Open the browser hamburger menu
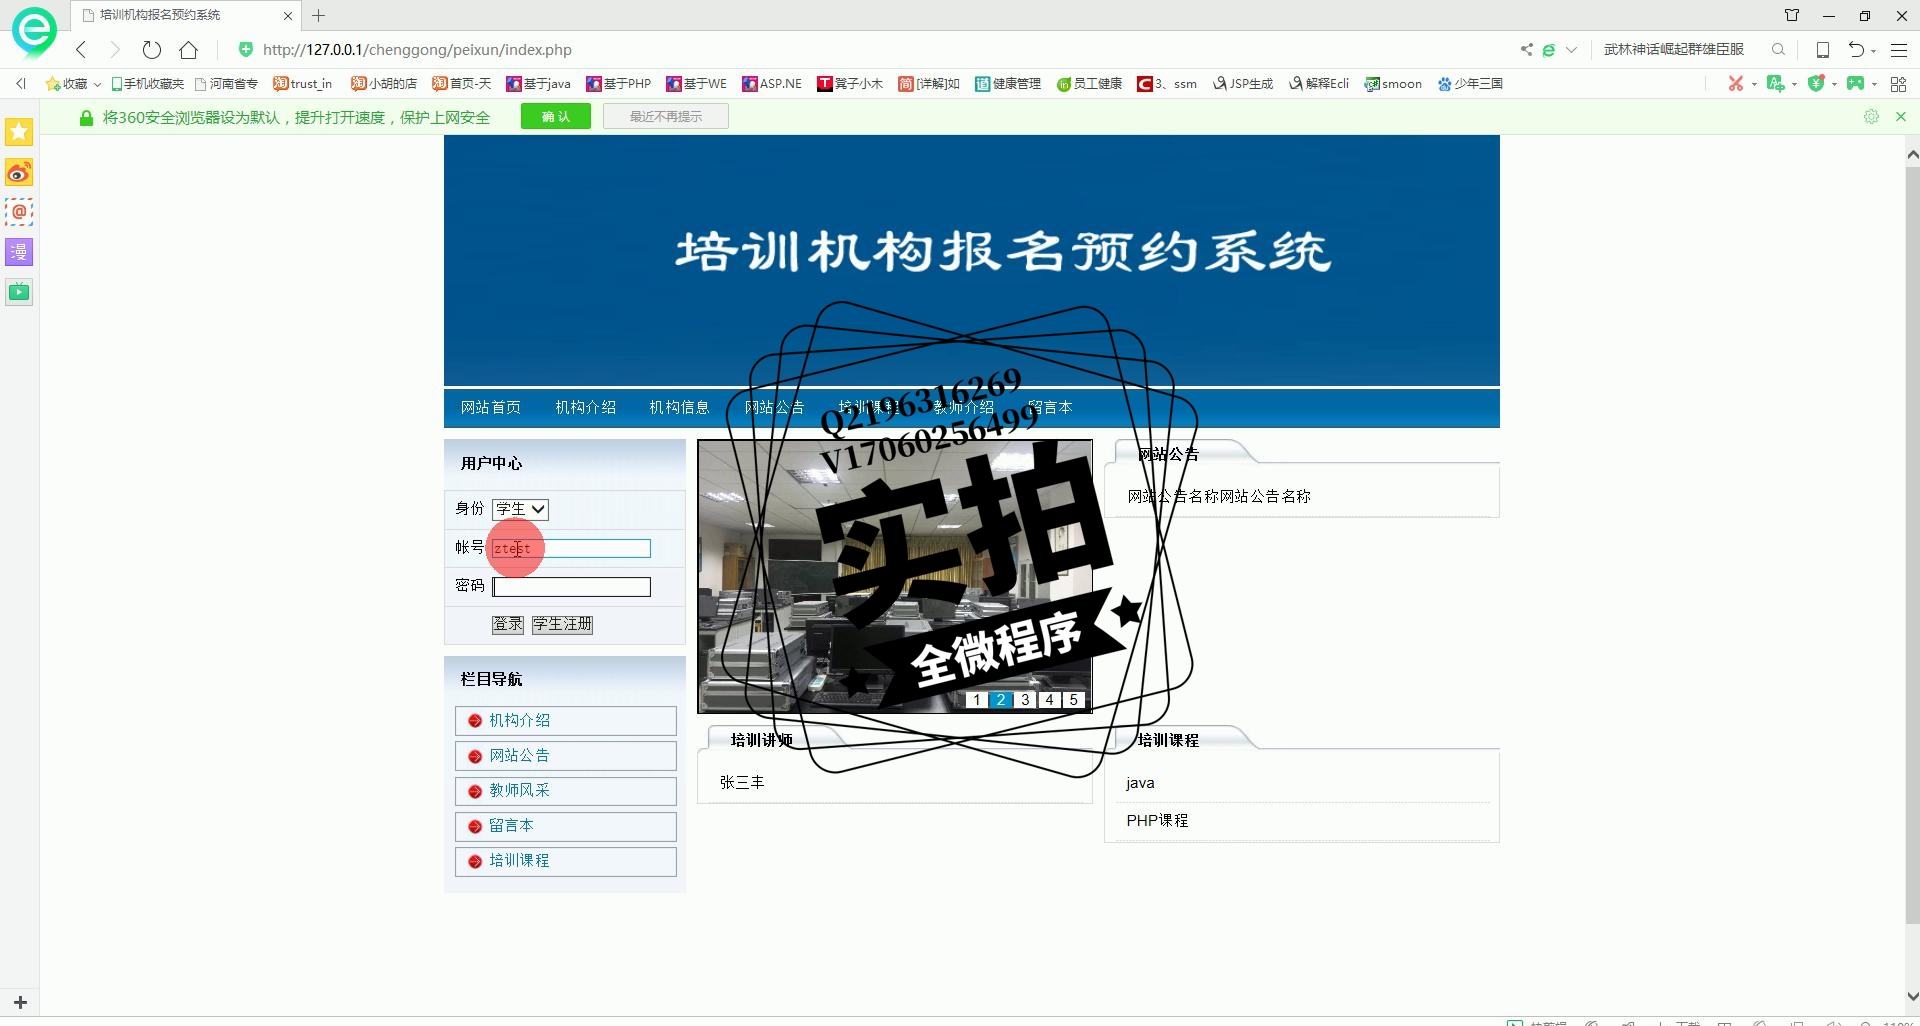The height and width of the screenshot is (1026, 1920). pos(1898,50)
